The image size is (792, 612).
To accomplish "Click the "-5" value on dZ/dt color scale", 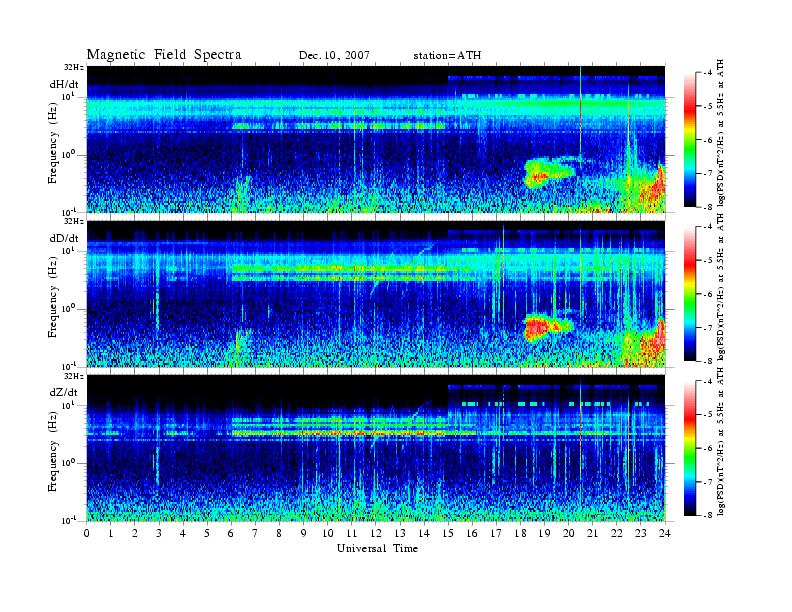I will pyautogui.click(x=709, y=415).
